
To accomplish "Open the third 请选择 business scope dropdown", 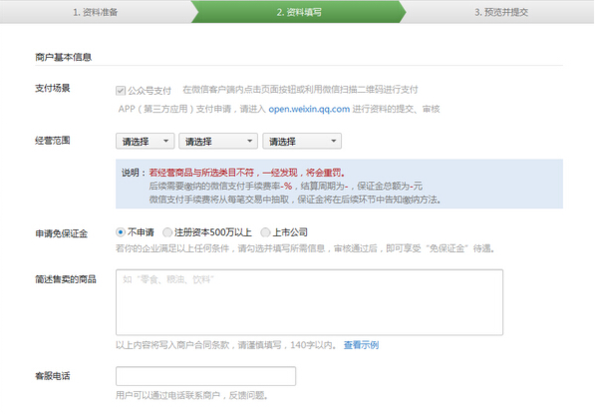I will 302,142.
